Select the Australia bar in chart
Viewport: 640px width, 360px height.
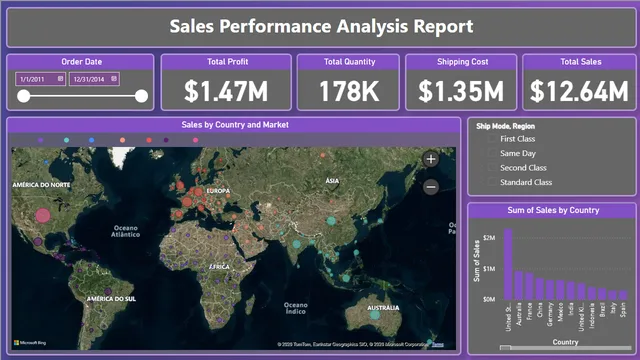click(x=518, y=285)
